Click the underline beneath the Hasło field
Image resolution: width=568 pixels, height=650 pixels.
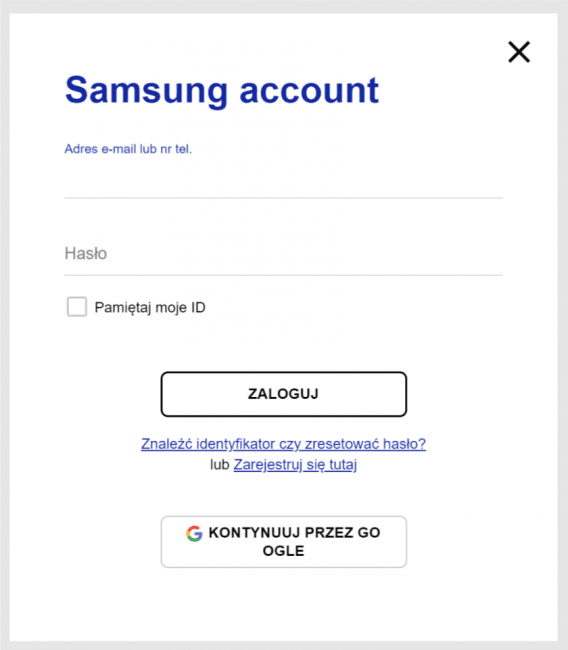pyautogui.click(x=284, y=275)
